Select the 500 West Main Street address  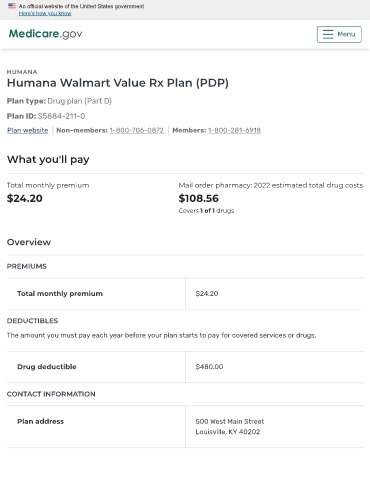pos(230,421)
